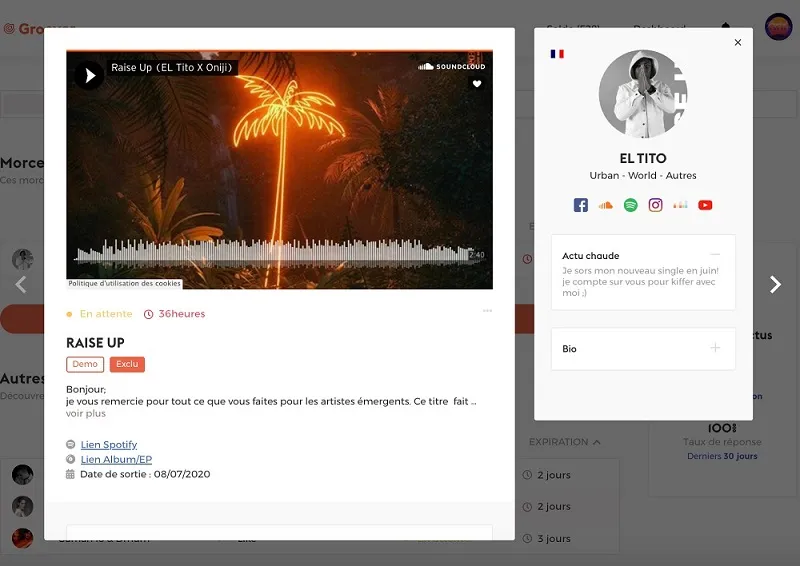Open EL TITO's Facebook page
This screenshot has height=566, width=800.
(581, 205)
